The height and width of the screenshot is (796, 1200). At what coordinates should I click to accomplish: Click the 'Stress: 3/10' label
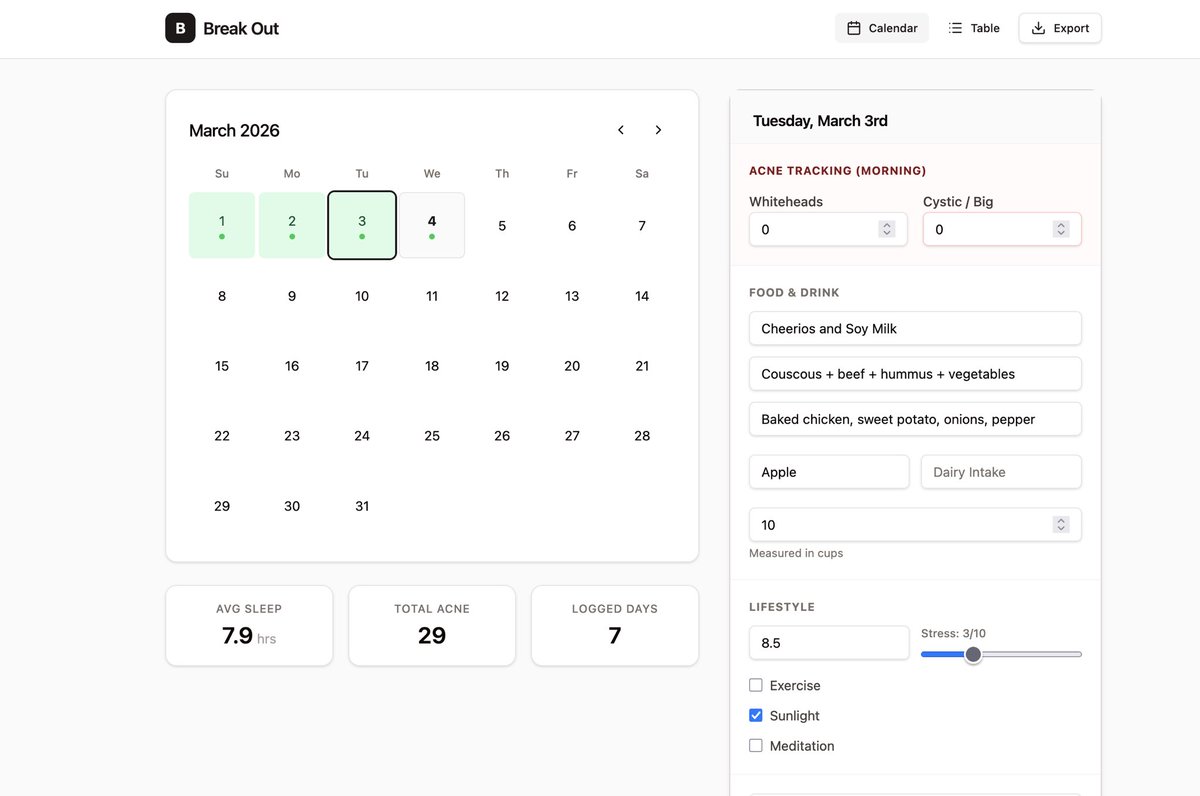(x=953, y=633)
